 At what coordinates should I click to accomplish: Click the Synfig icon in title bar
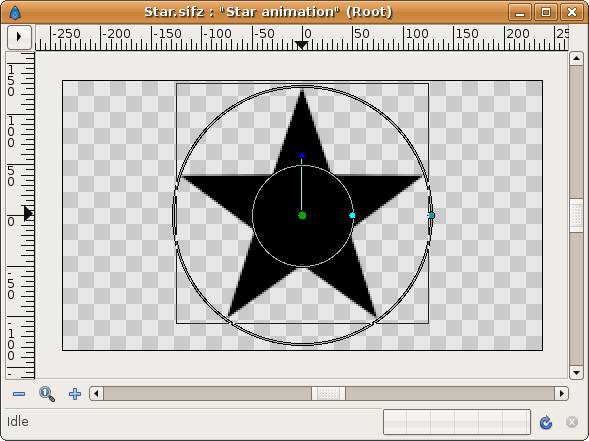click(x=15, y=13)
